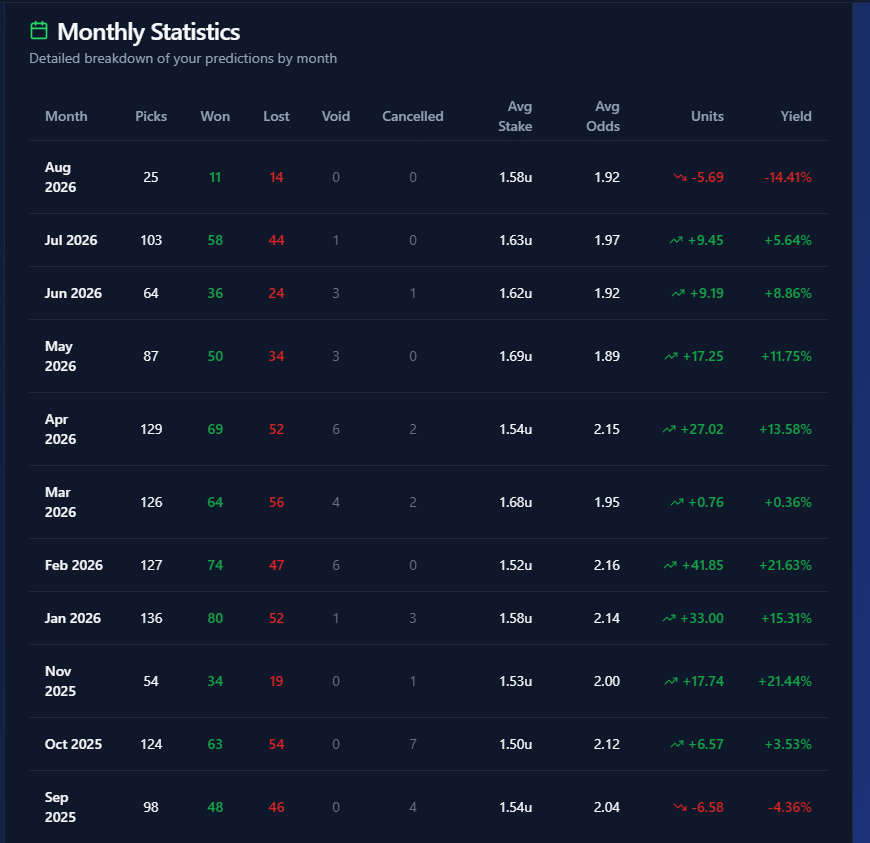This screenshot has height=843, width=870.
Task: Click the Lost column header
Action: (276, 116)
